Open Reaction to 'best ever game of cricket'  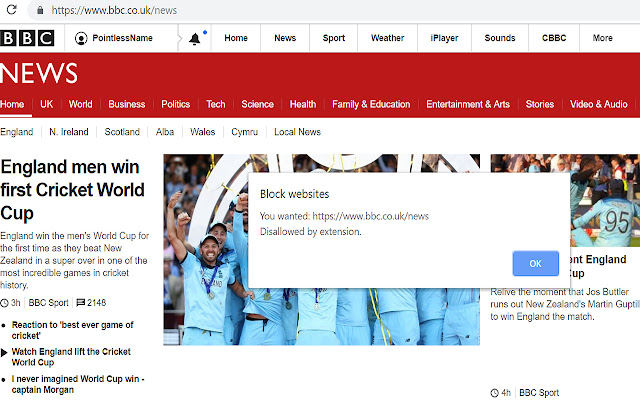[72, 330]
